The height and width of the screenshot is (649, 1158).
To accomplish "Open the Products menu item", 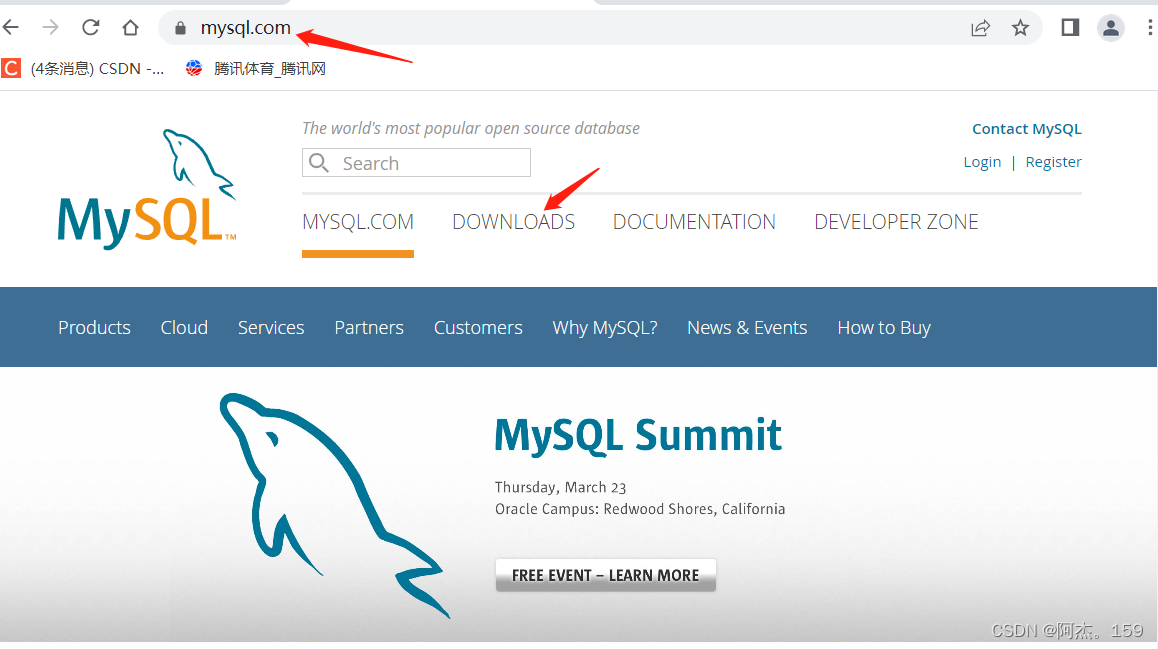I will pyautogui.click(x=95, y=328).
